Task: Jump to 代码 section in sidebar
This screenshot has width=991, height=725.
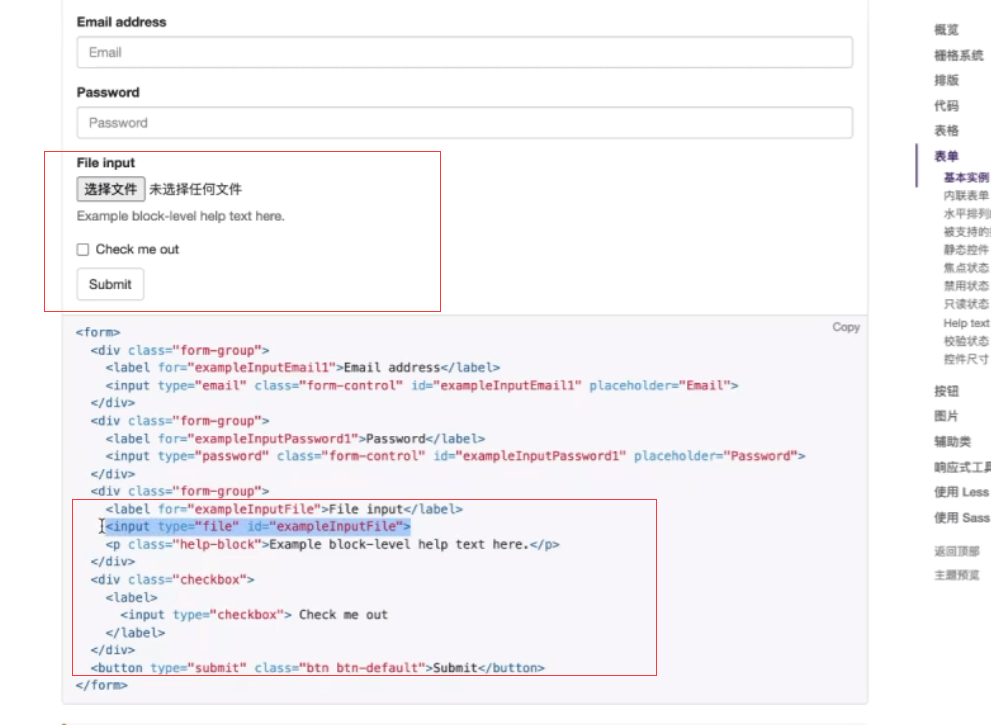Action: [946, 105]
